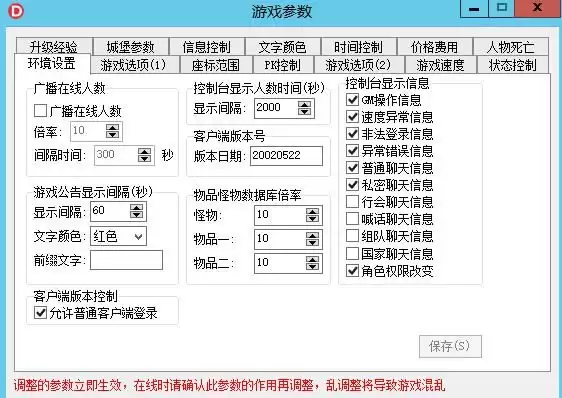Click the 怪物 multiplier value field
The height and width of the screenshot is (398, 562).
tap(289, 215)
